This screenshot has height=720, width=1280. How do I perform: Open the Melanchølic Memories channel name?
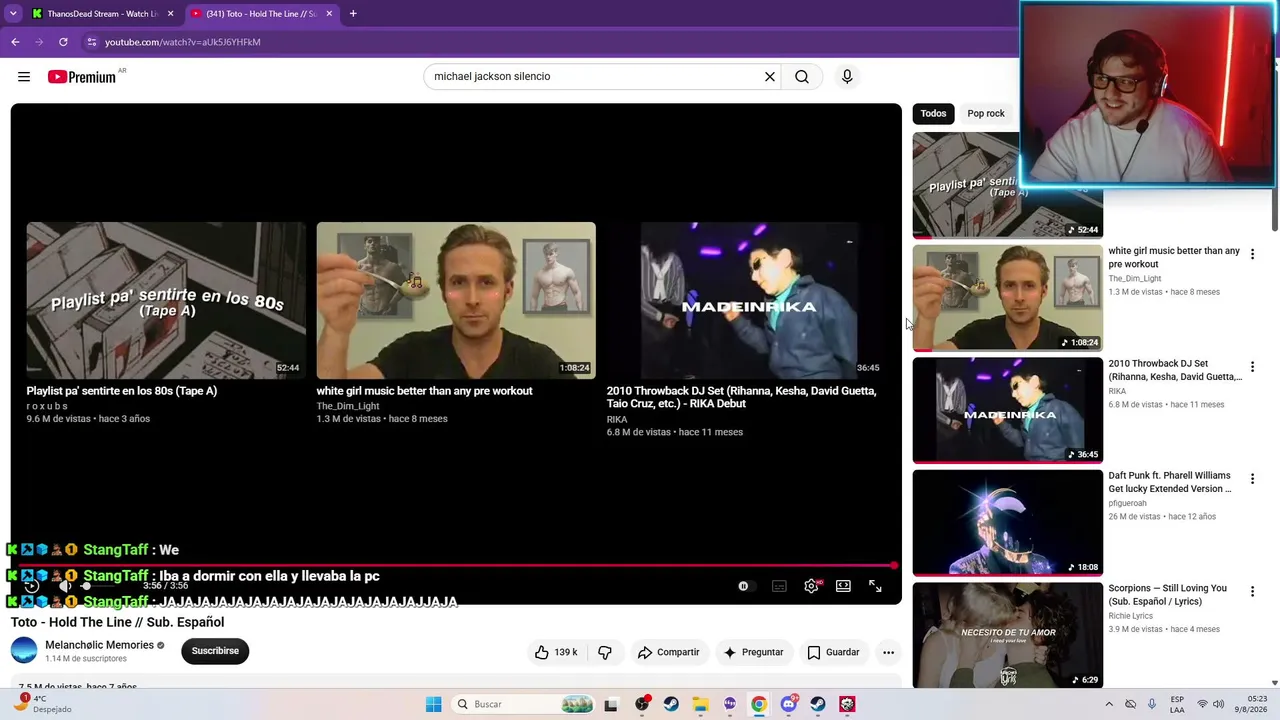[100, 645]
